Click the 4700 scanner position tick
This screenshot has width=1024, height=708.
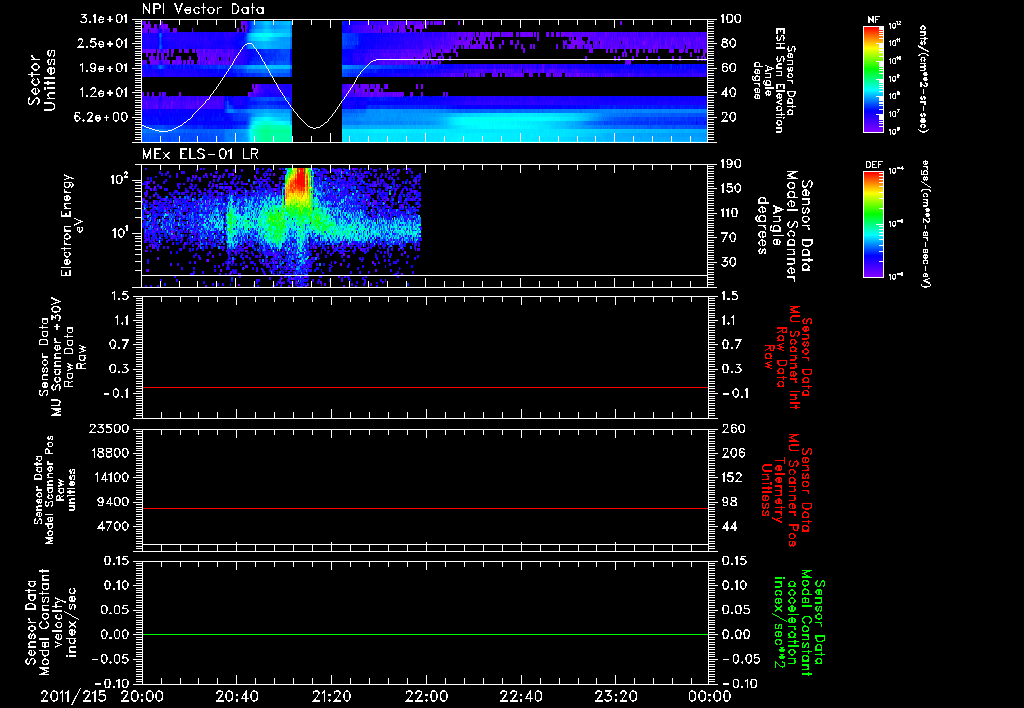(x=114, y=526)
